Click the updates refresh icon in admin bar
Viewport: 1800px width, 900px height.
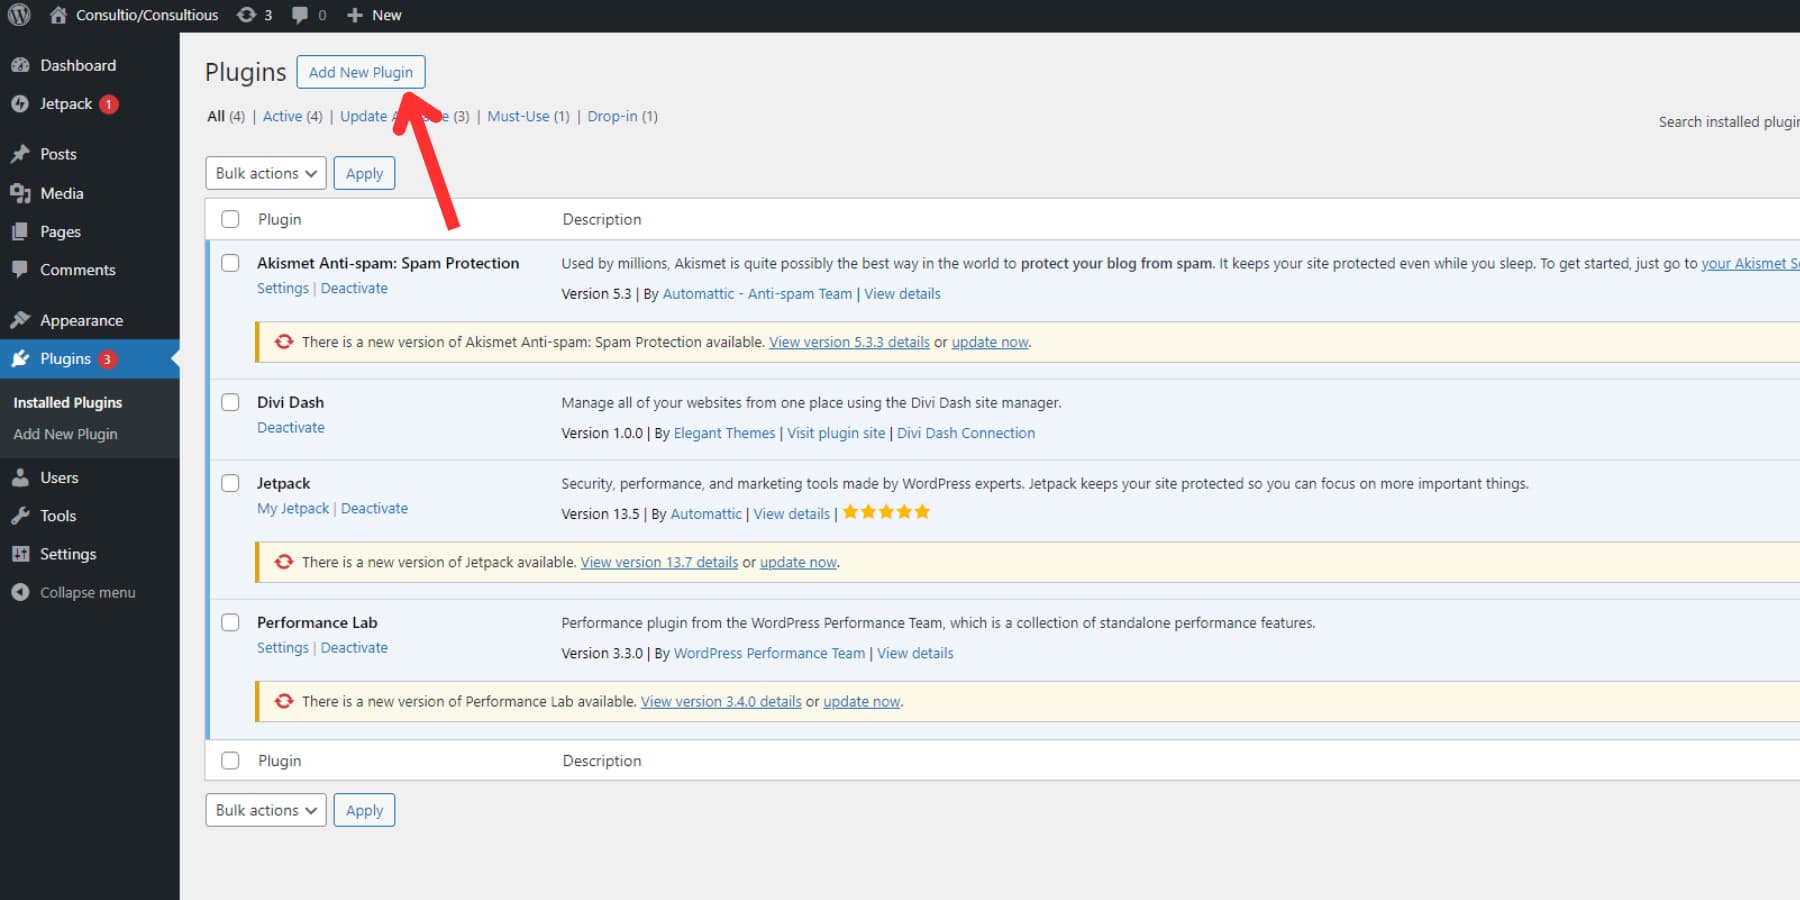[x=245, y=14]
